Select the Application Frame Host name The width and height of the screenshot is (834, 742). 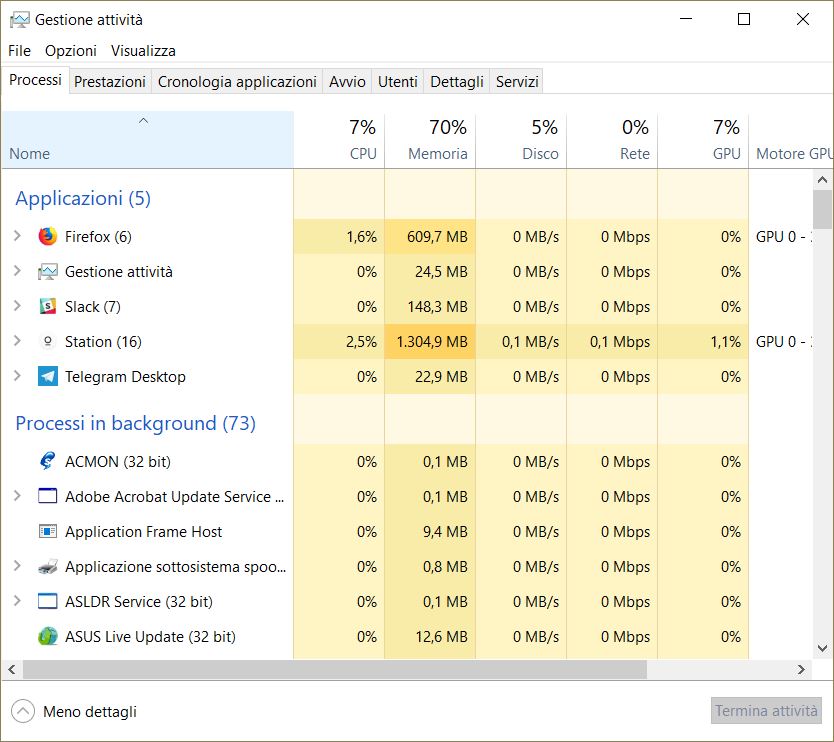coord(143,532)
